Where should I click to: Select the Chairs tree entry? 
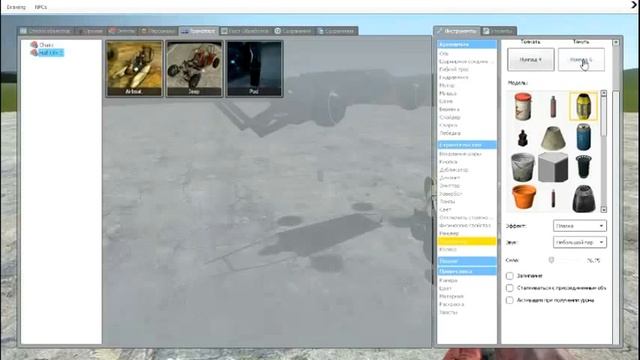coord(46,45)
